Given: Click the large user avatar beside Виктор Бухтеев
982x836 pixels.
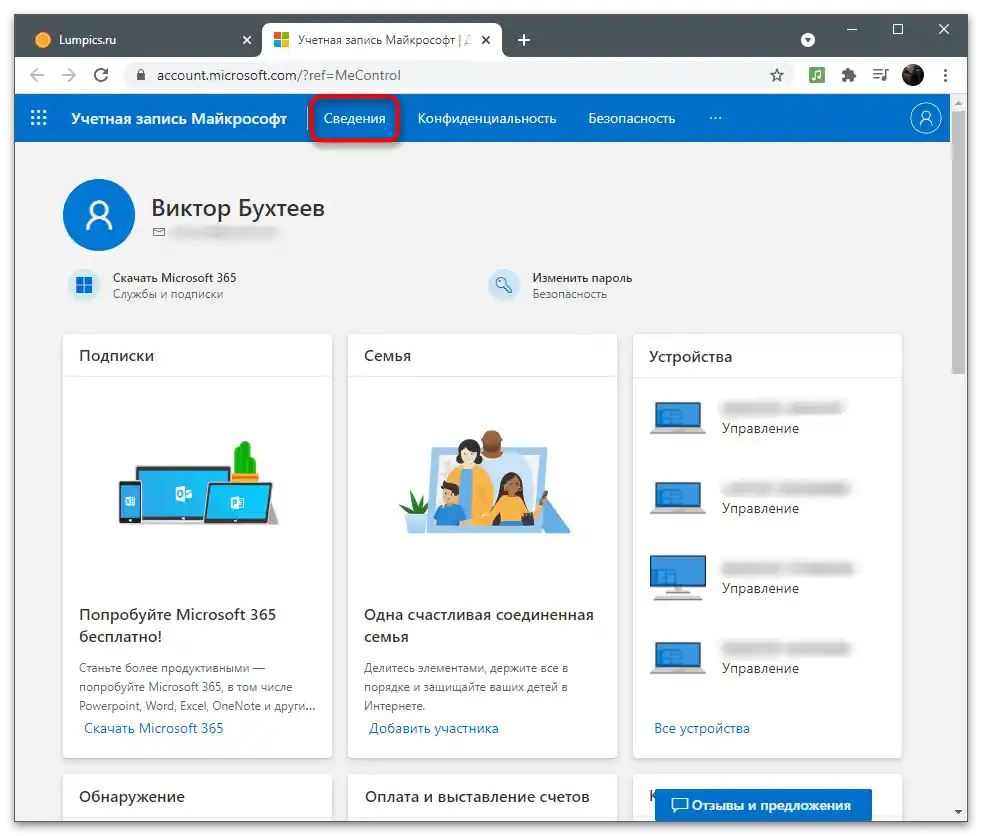Looking at the screenshot, I should click(x=99, y=215).
